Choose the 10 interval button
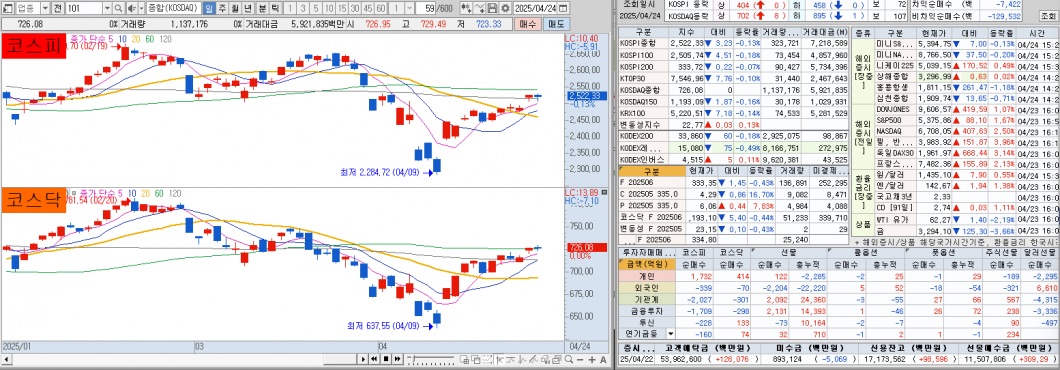Screen dimensions: 1060x370 [329, 8]
